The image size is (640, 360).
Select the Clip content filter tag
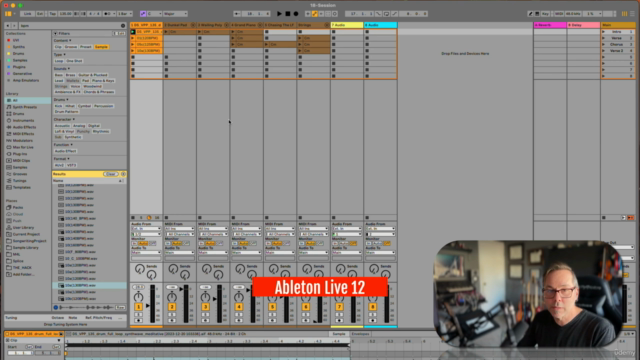58,47
